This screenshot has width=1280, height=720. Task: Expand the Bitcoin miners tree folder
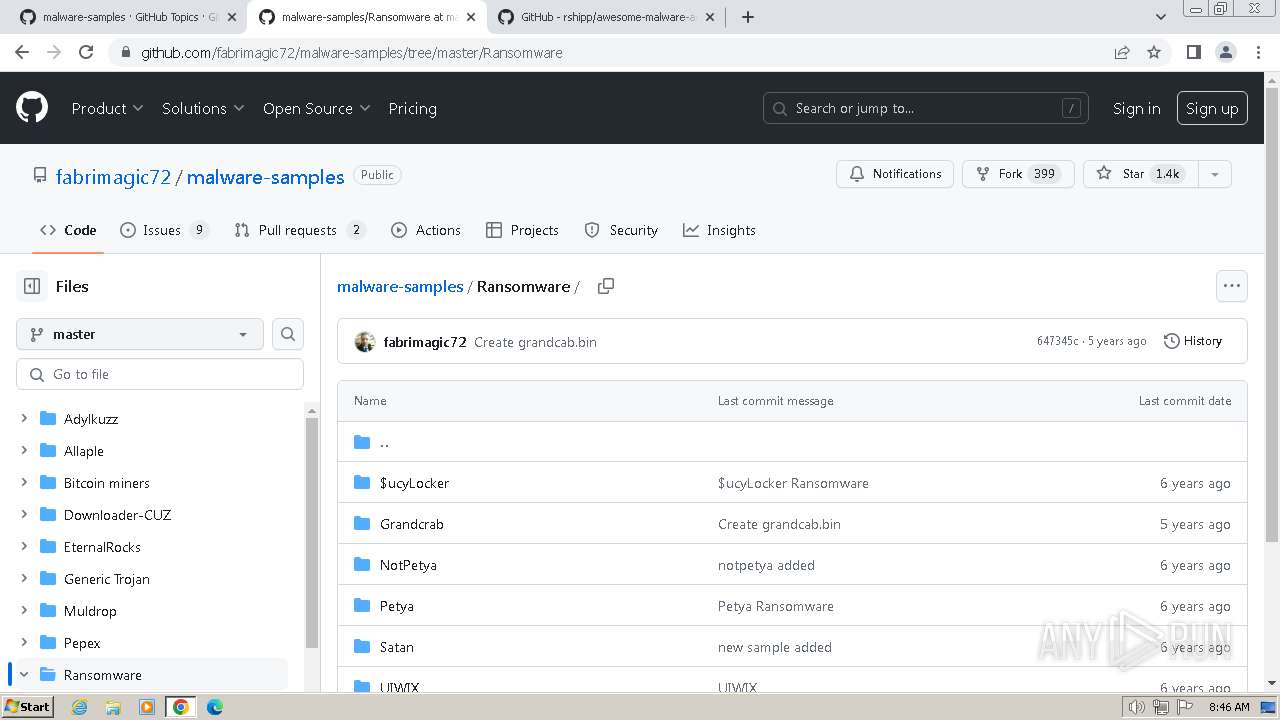tap(24, 483)
